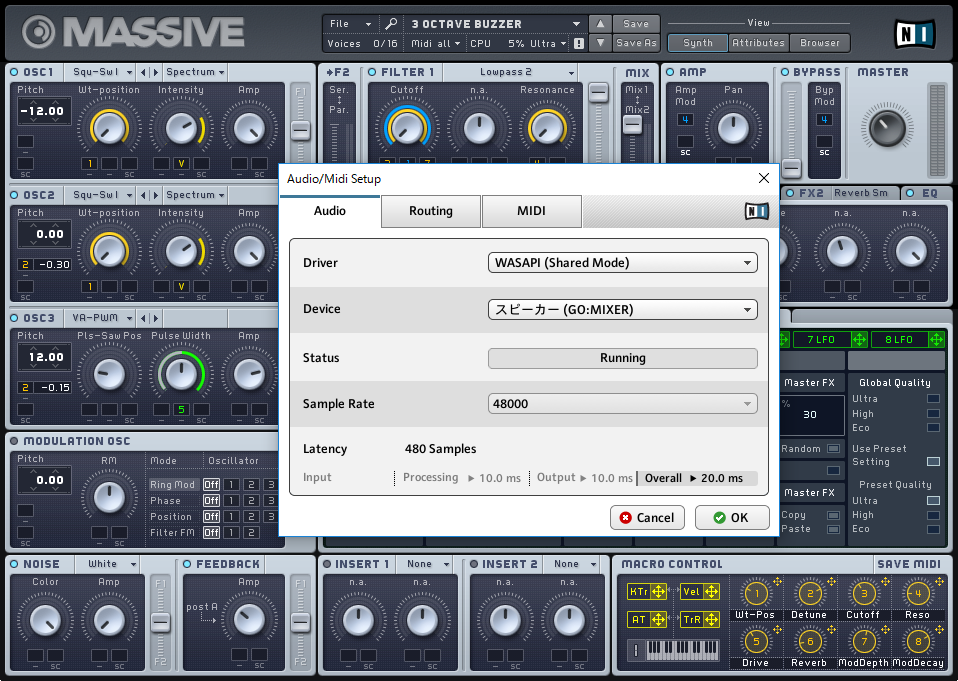
Task: Open the Driver dropdown showing WASAPI
Action: tap(623, 263)
